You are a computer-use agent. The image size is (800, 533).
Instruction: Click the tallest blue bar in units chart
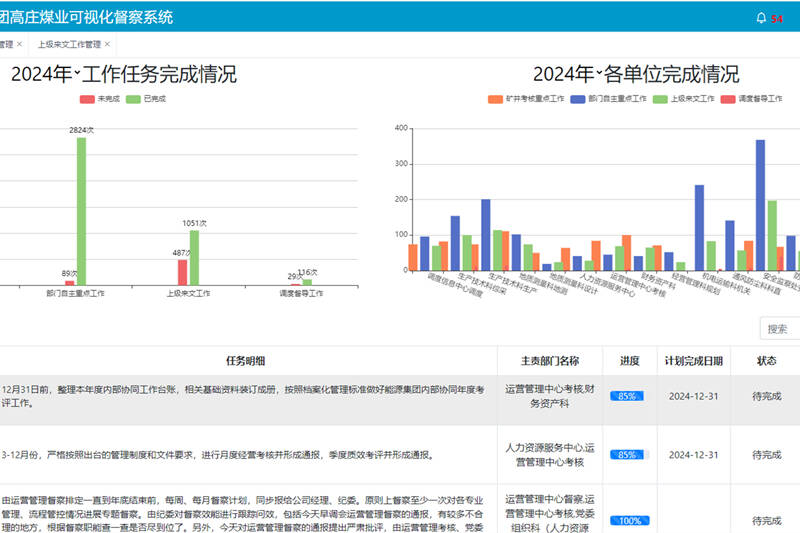coord(760,205)
